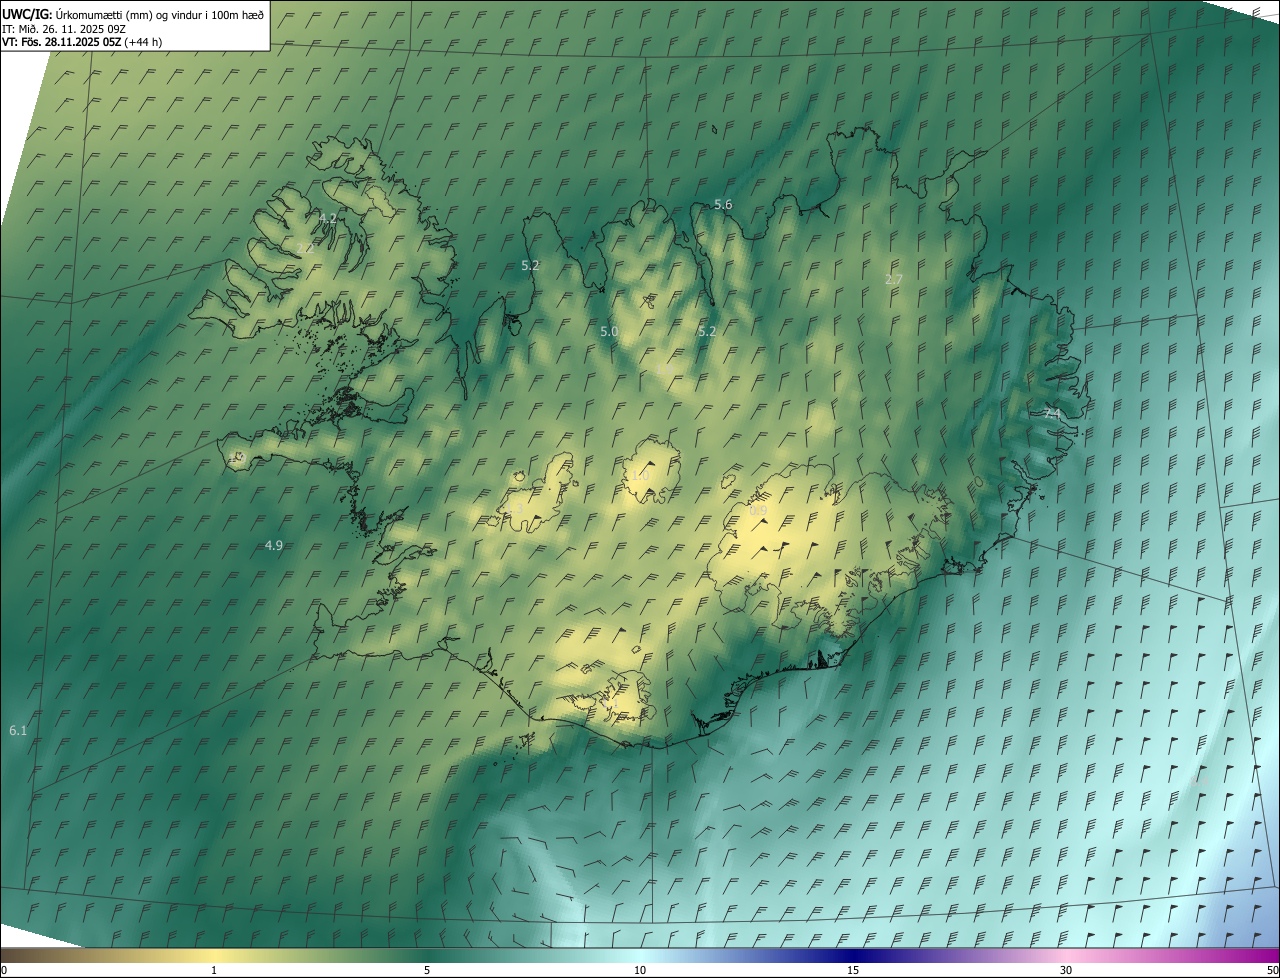Select the IT line dated 26. 11. 2025 09Z
The height and width of the screenshot is (978, 1280).
(63, 28)
